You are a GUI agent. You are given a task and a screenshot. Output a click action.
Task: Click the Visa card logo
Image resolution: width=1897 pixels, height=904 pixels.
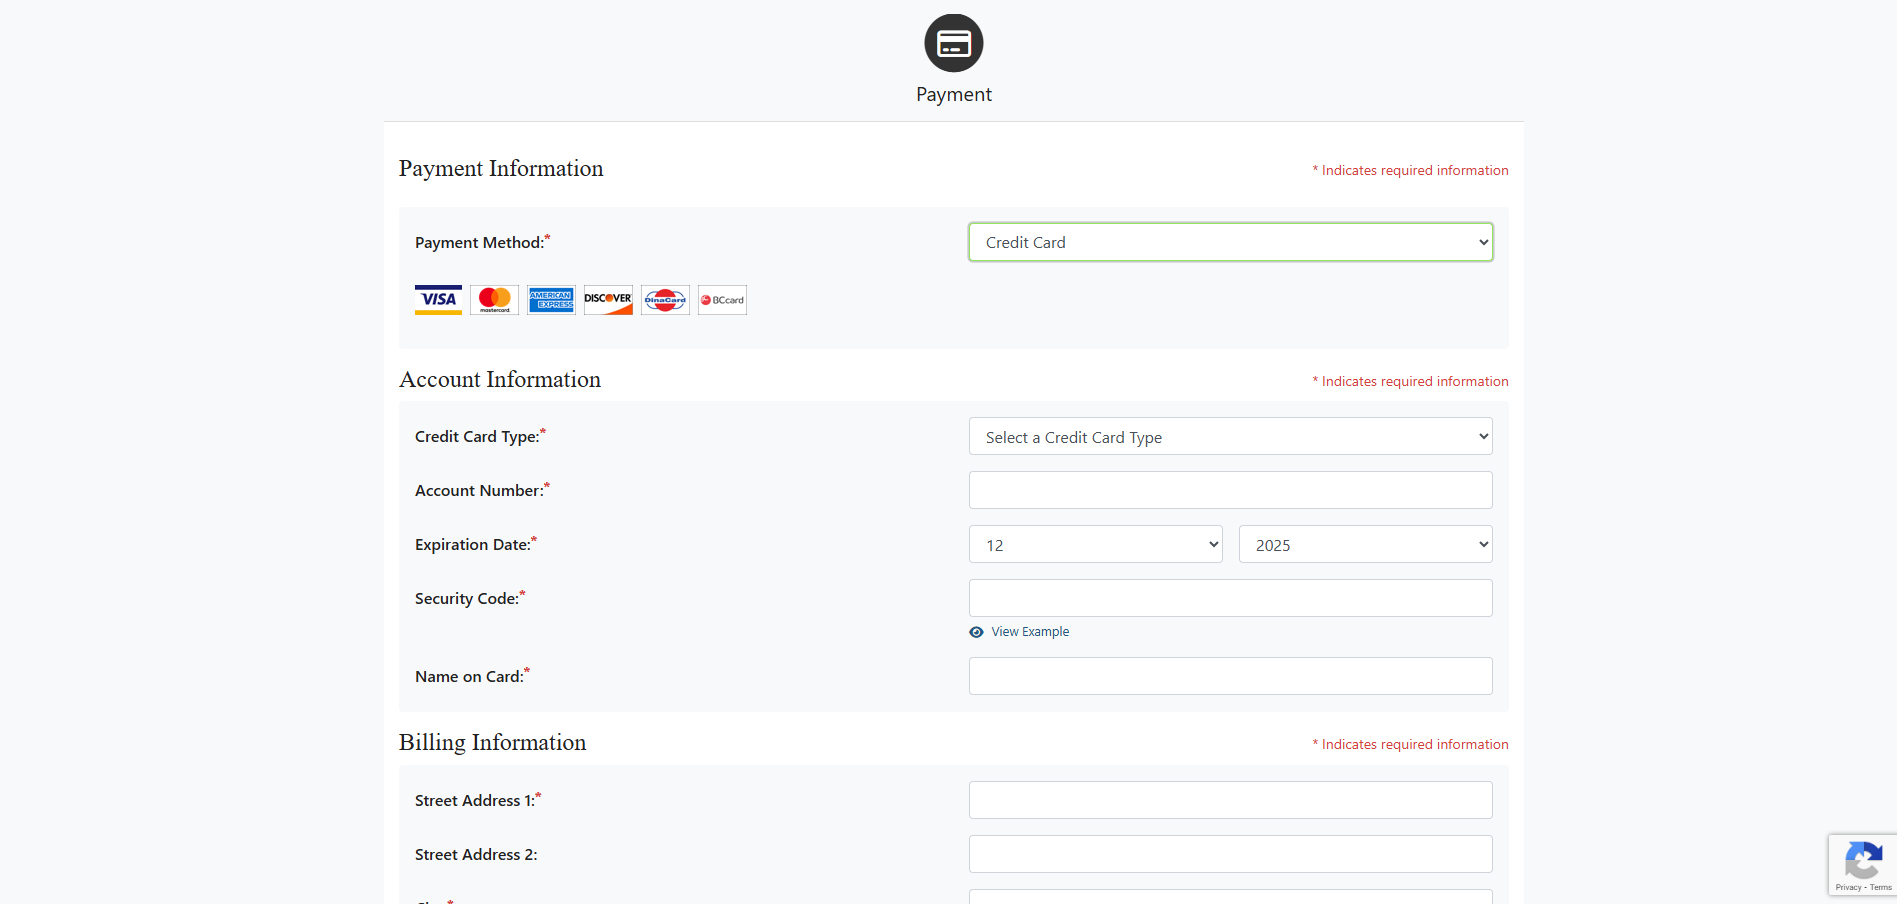(x=438, y=300)
